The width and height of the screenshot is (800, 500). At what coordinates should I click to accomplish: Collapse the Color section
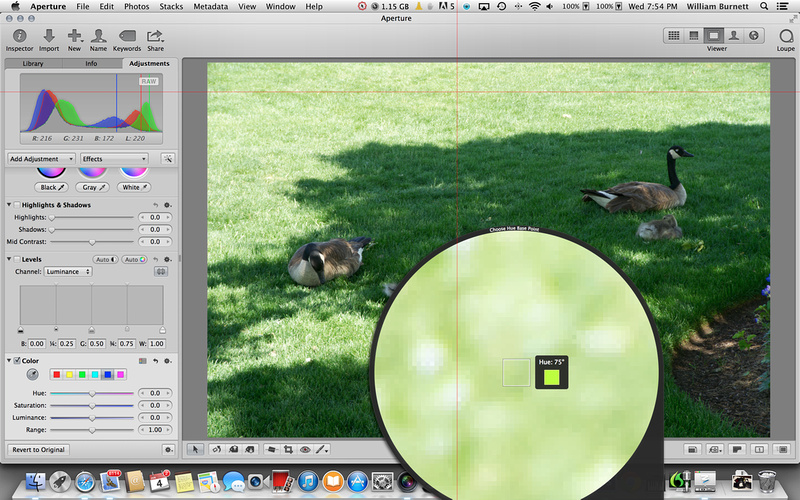point(9,361)
